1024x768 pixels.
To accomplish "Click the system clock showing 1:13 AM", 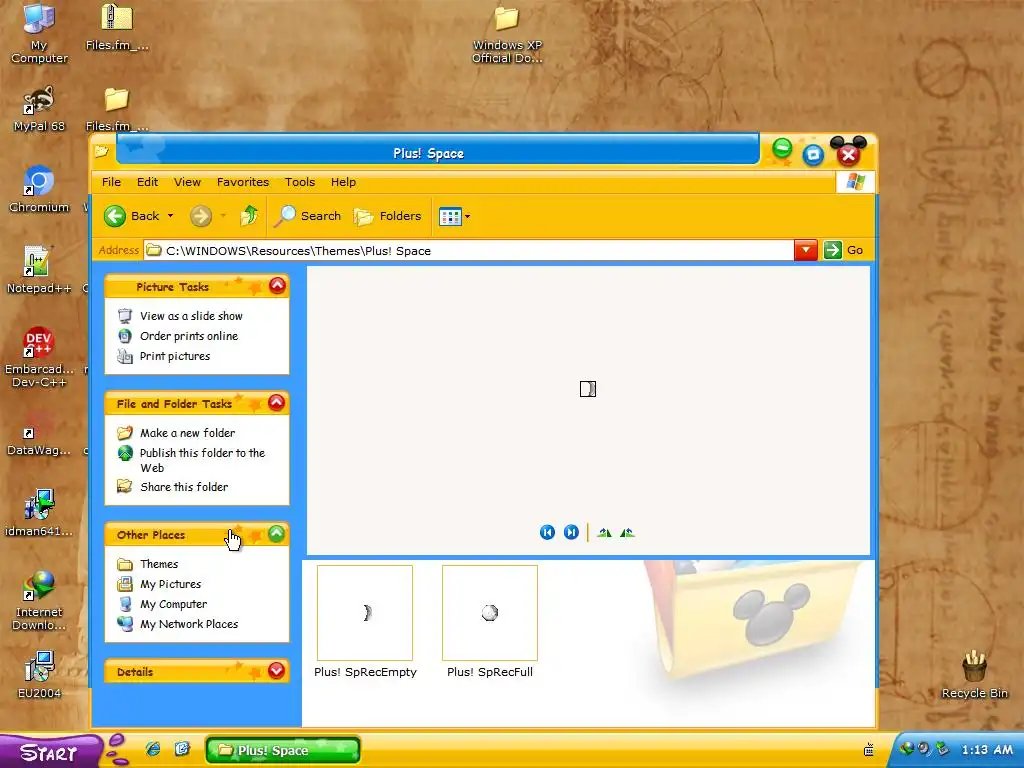I will [x=987, y=750].
